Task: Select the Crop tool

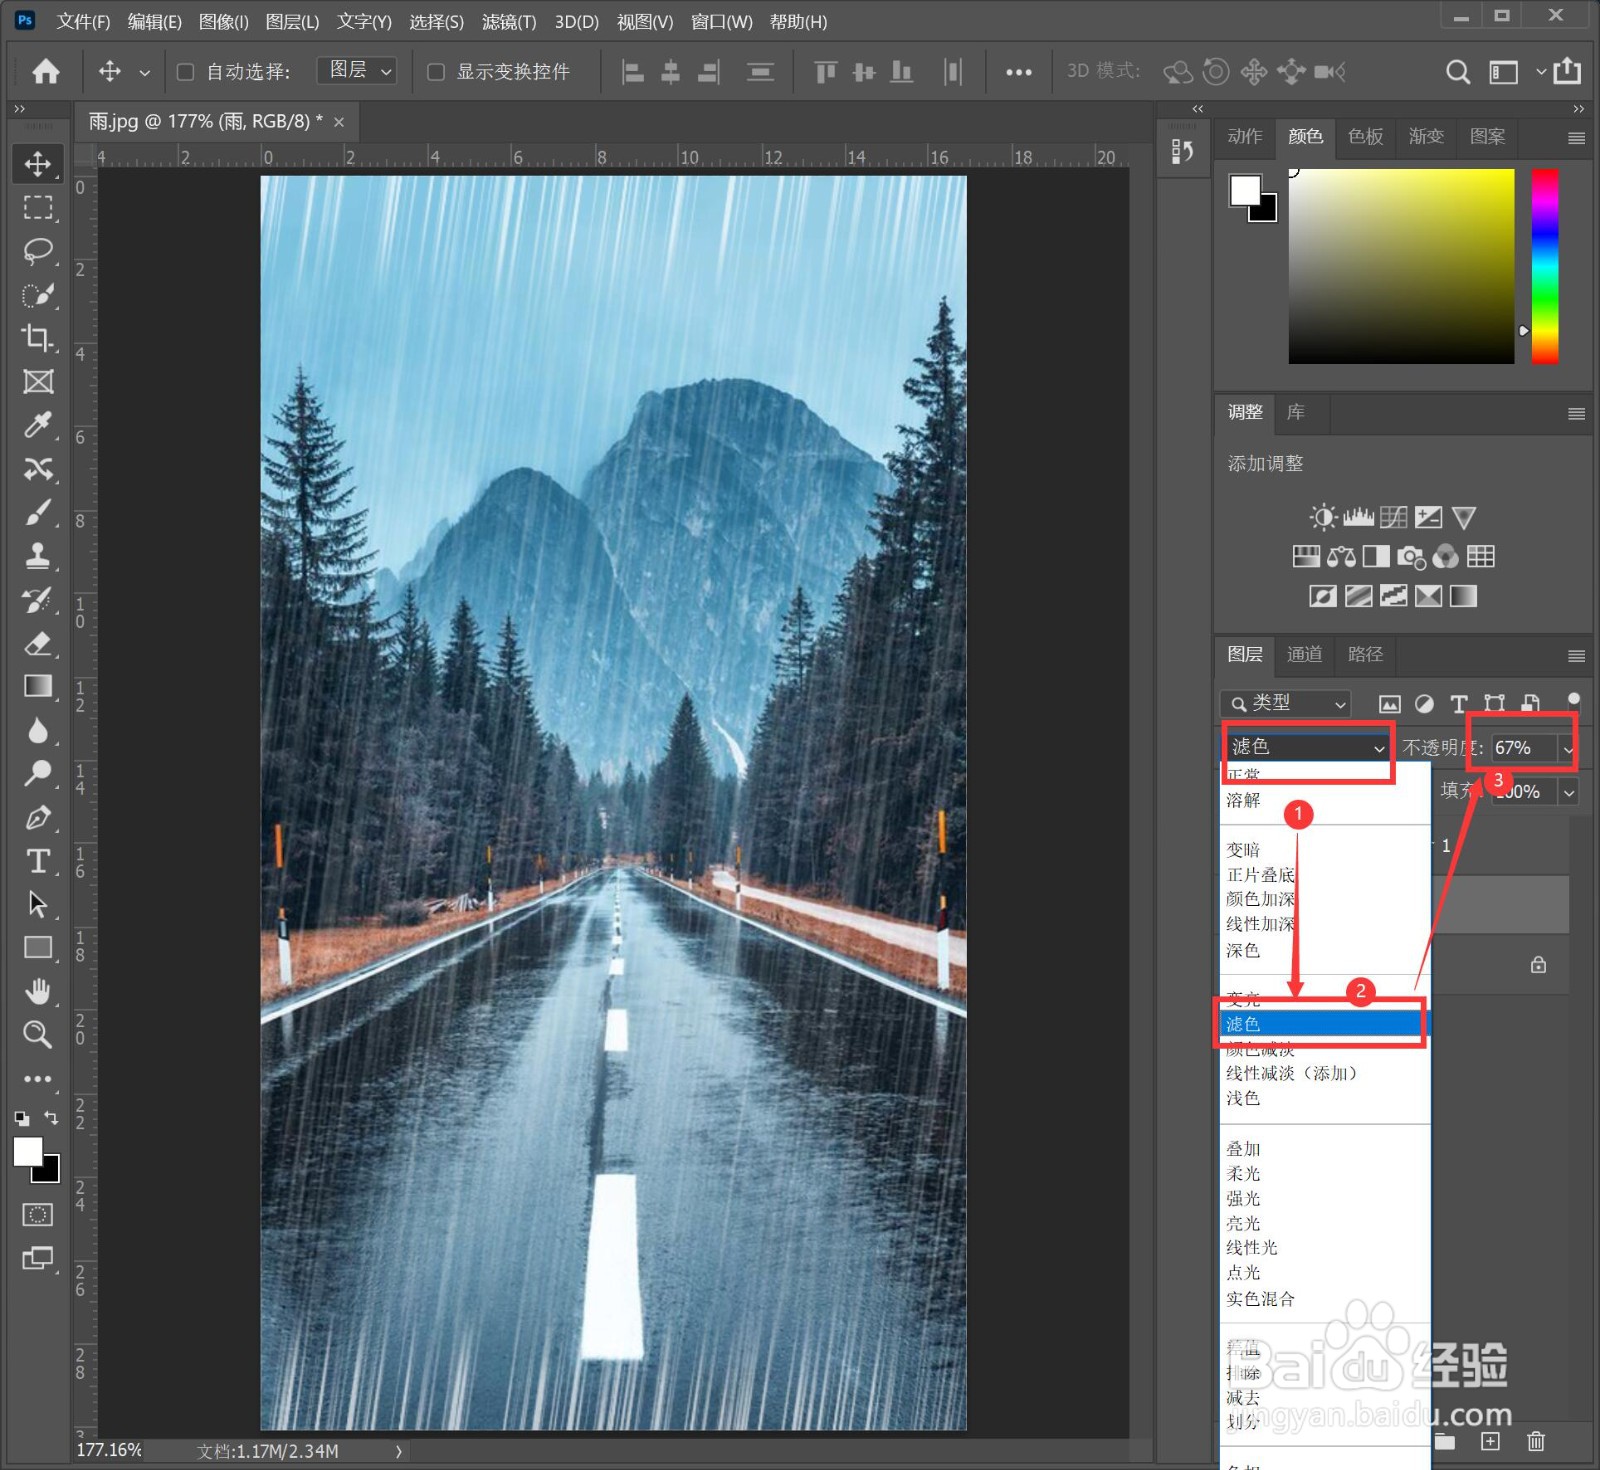Action: coord(38,338)
